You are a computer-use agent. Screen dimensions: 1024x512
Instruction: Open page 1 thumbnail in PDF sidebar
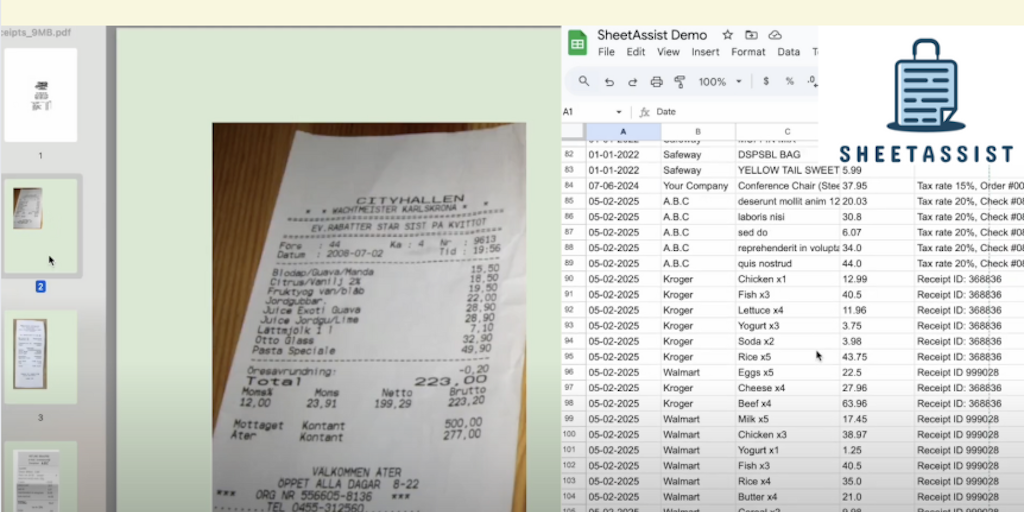[40, 95]
